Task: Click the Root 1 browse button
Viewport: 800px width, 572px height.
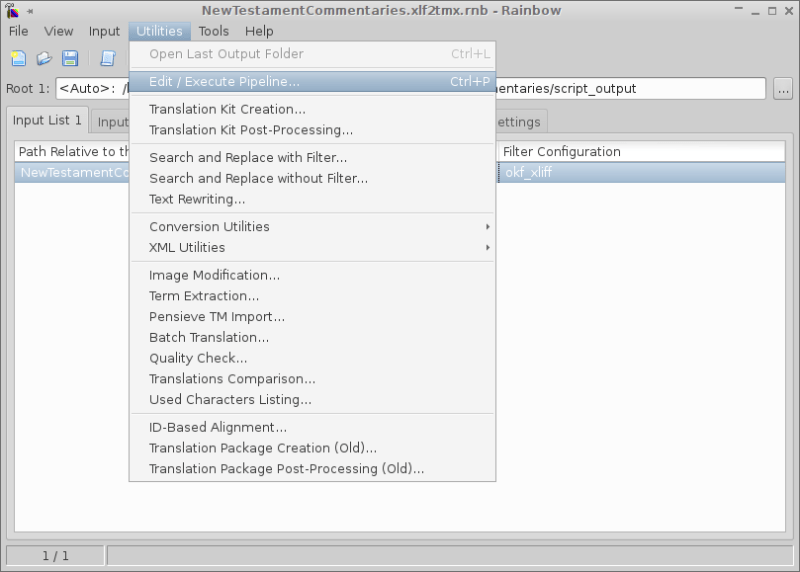Action: tap(783, 89)
